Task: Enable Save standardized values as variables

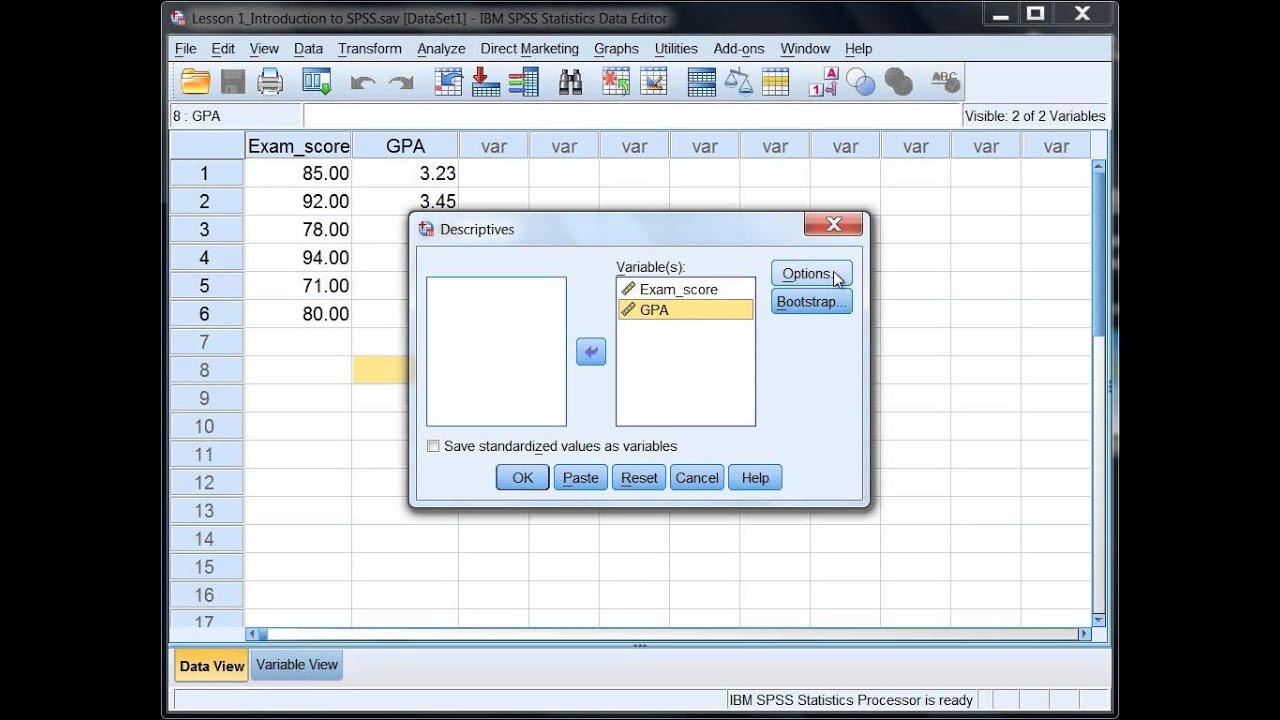Action: 433,447
